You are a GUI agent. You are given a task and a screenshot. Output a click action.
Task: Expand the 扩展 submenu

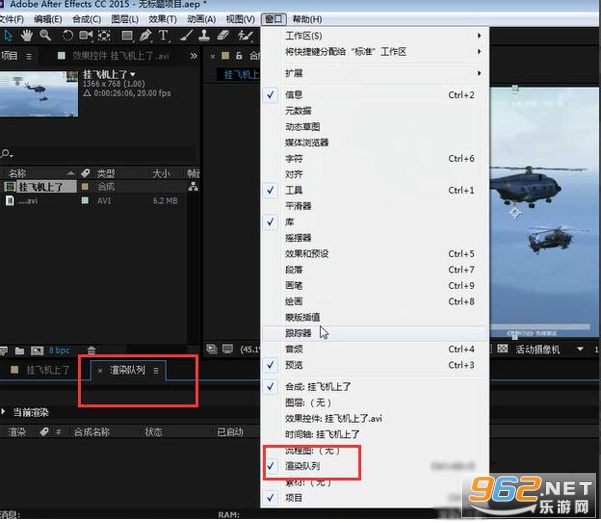coord(374,73)
